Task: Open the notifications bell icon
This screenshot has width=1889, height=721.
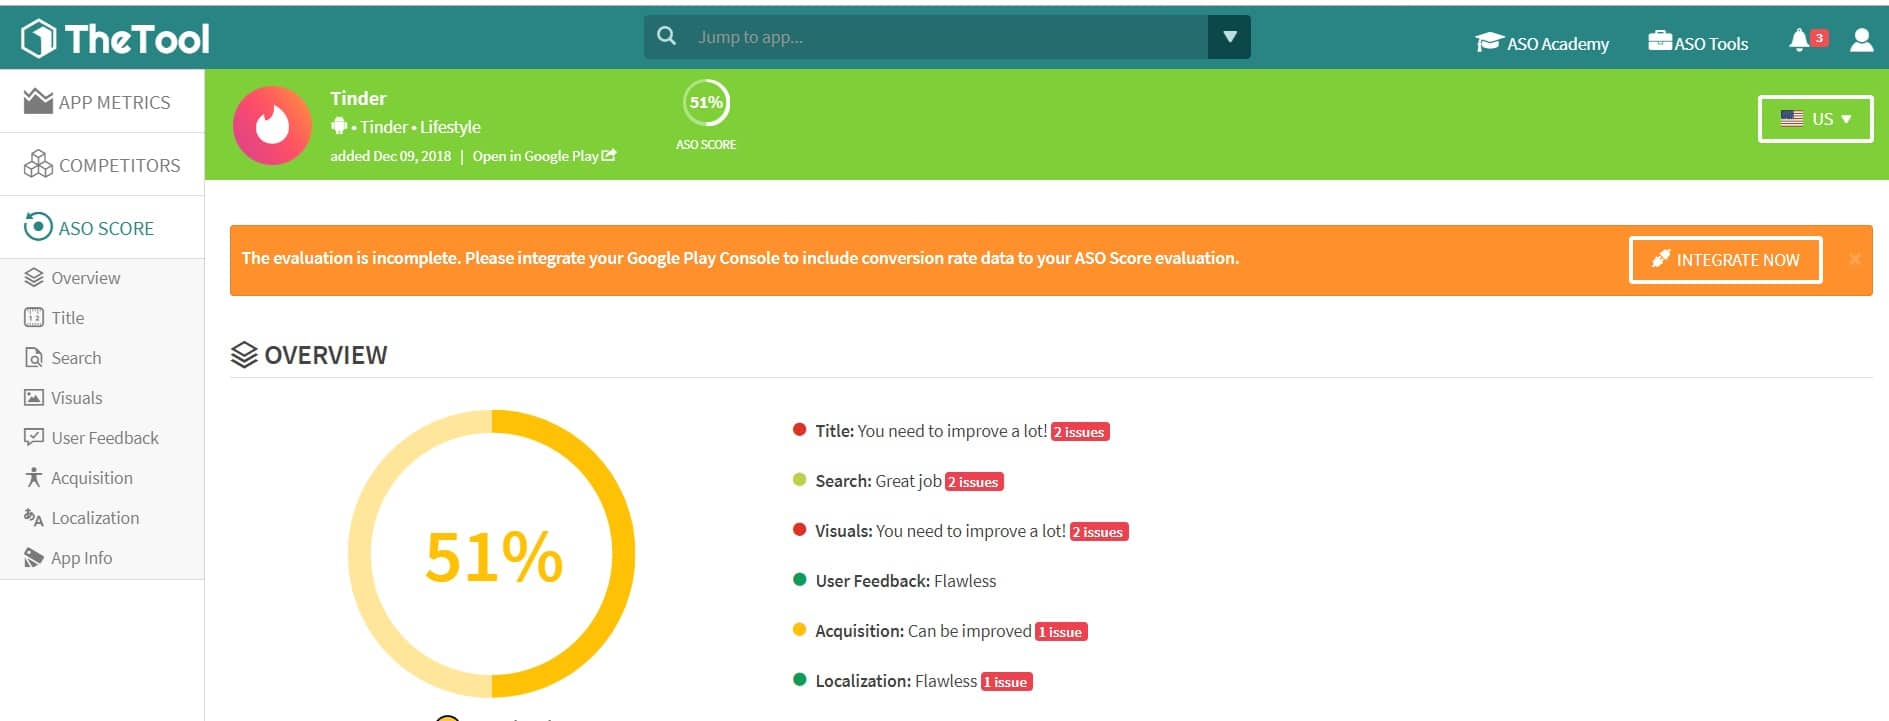Action: (1798, 39)
